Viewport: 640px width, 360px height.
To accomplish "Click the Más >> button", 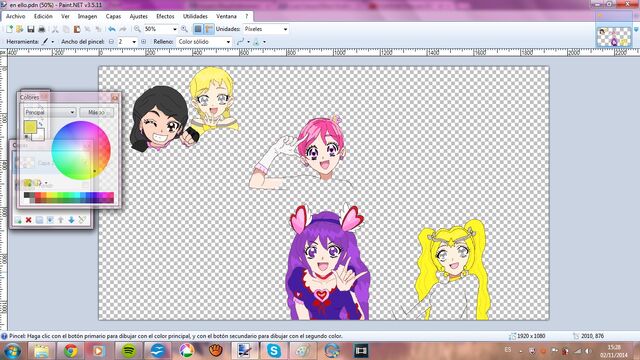I will (x=96, y=112).
